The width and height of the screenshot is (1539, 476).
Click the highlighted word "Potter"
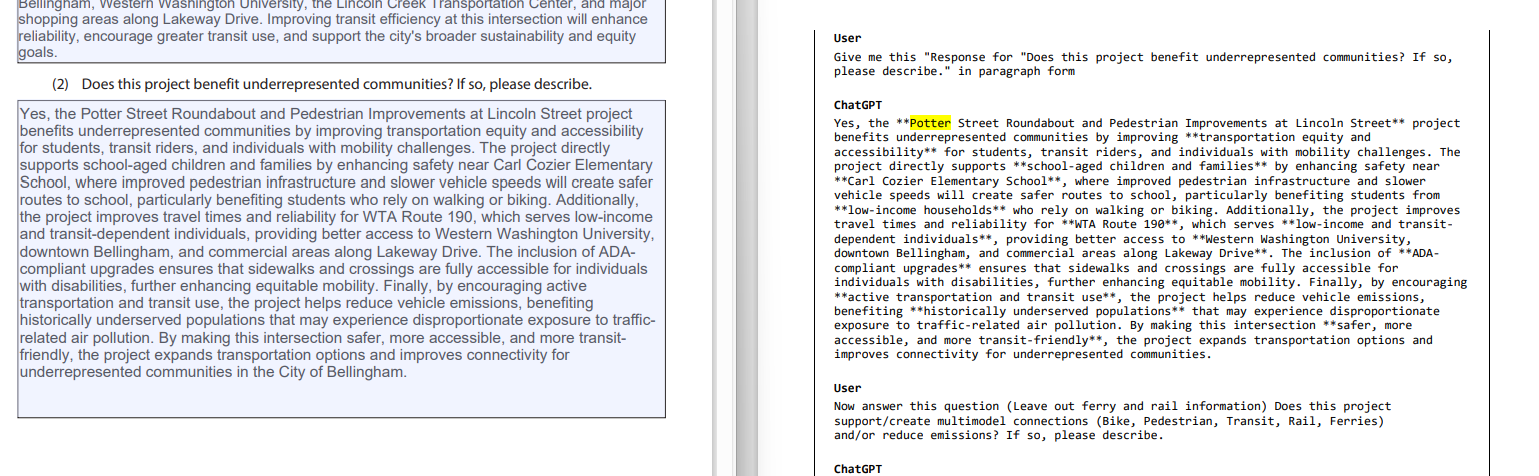(x=930, y=123)
